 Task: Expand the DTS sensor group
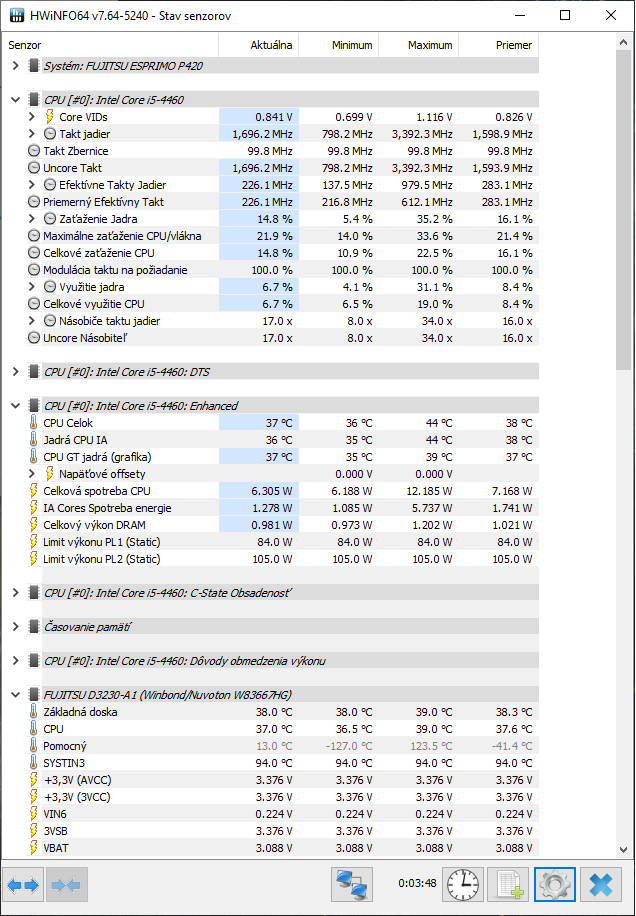(x=16, y=372)
